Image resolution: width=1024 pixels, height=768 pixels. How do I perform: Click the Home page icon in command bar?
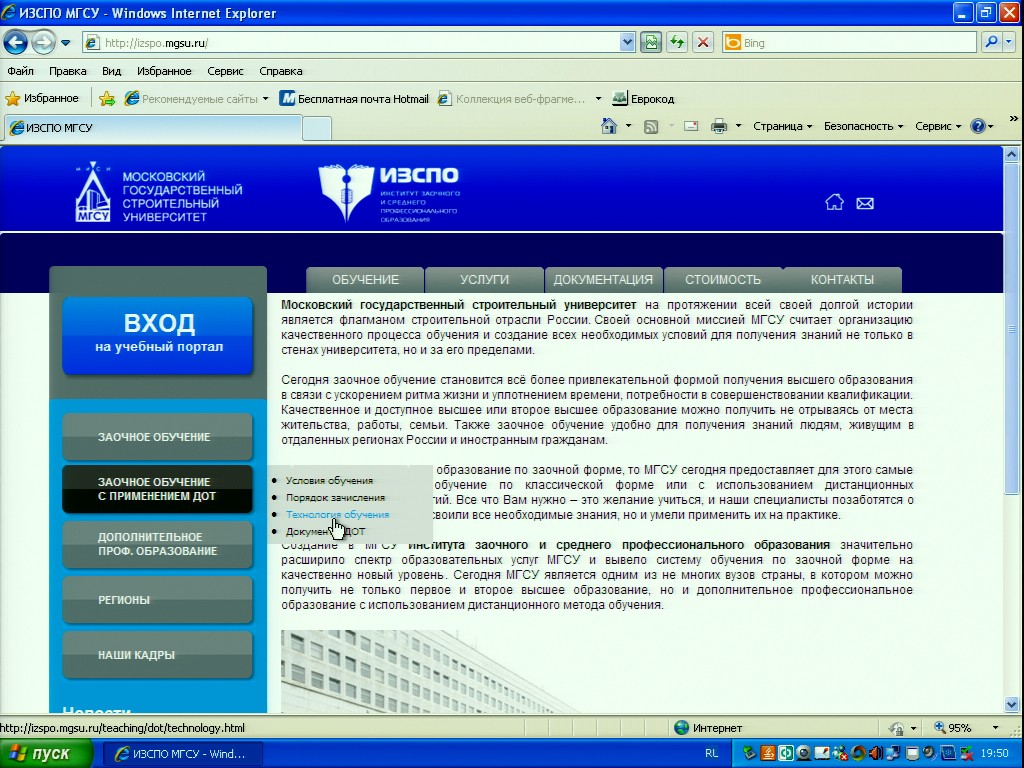(x=609, y=126)
